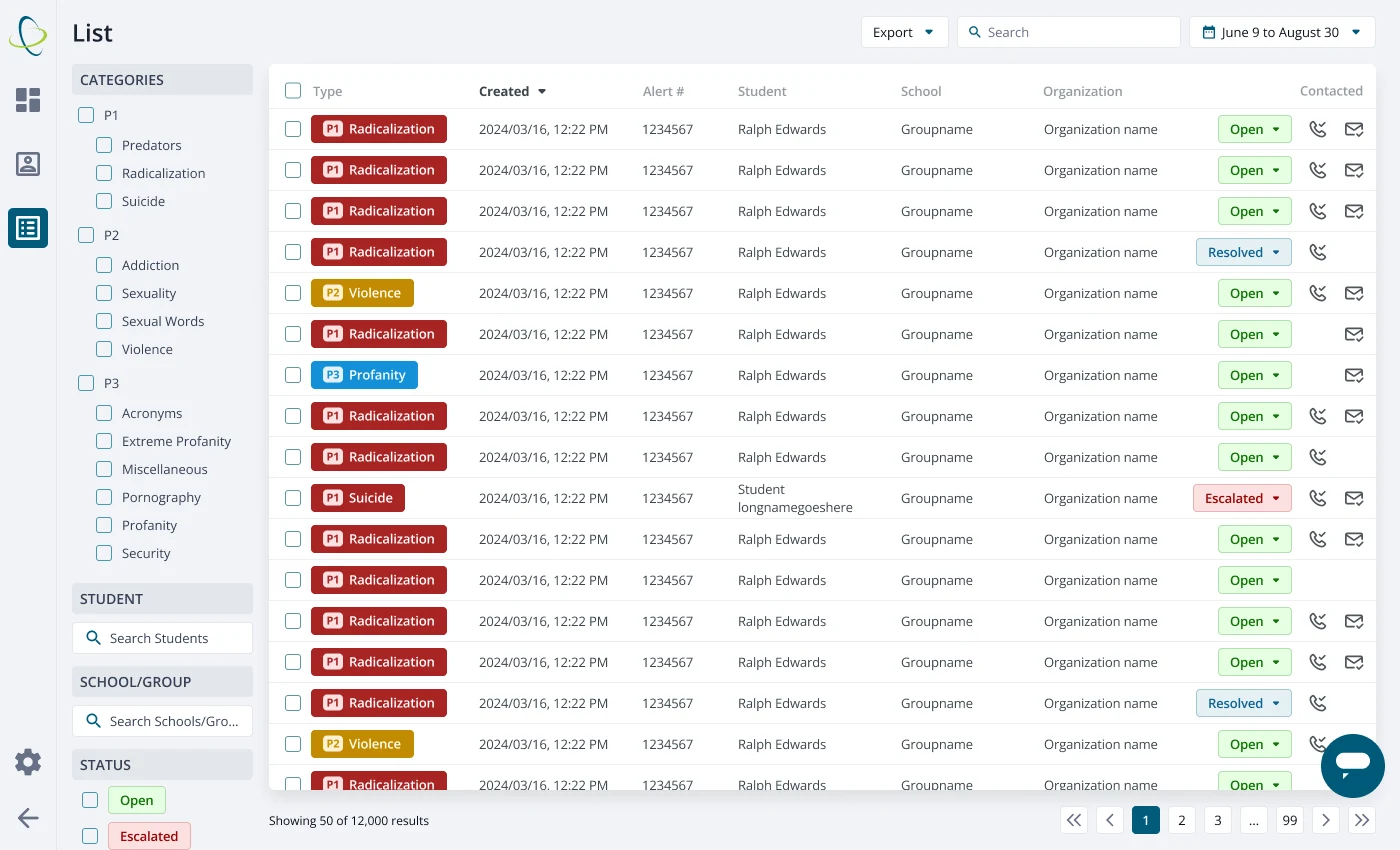The image size is (1400, 850).
Task: Open the Escalated status dropdown in the table
Action: [x=1242, y=498]
